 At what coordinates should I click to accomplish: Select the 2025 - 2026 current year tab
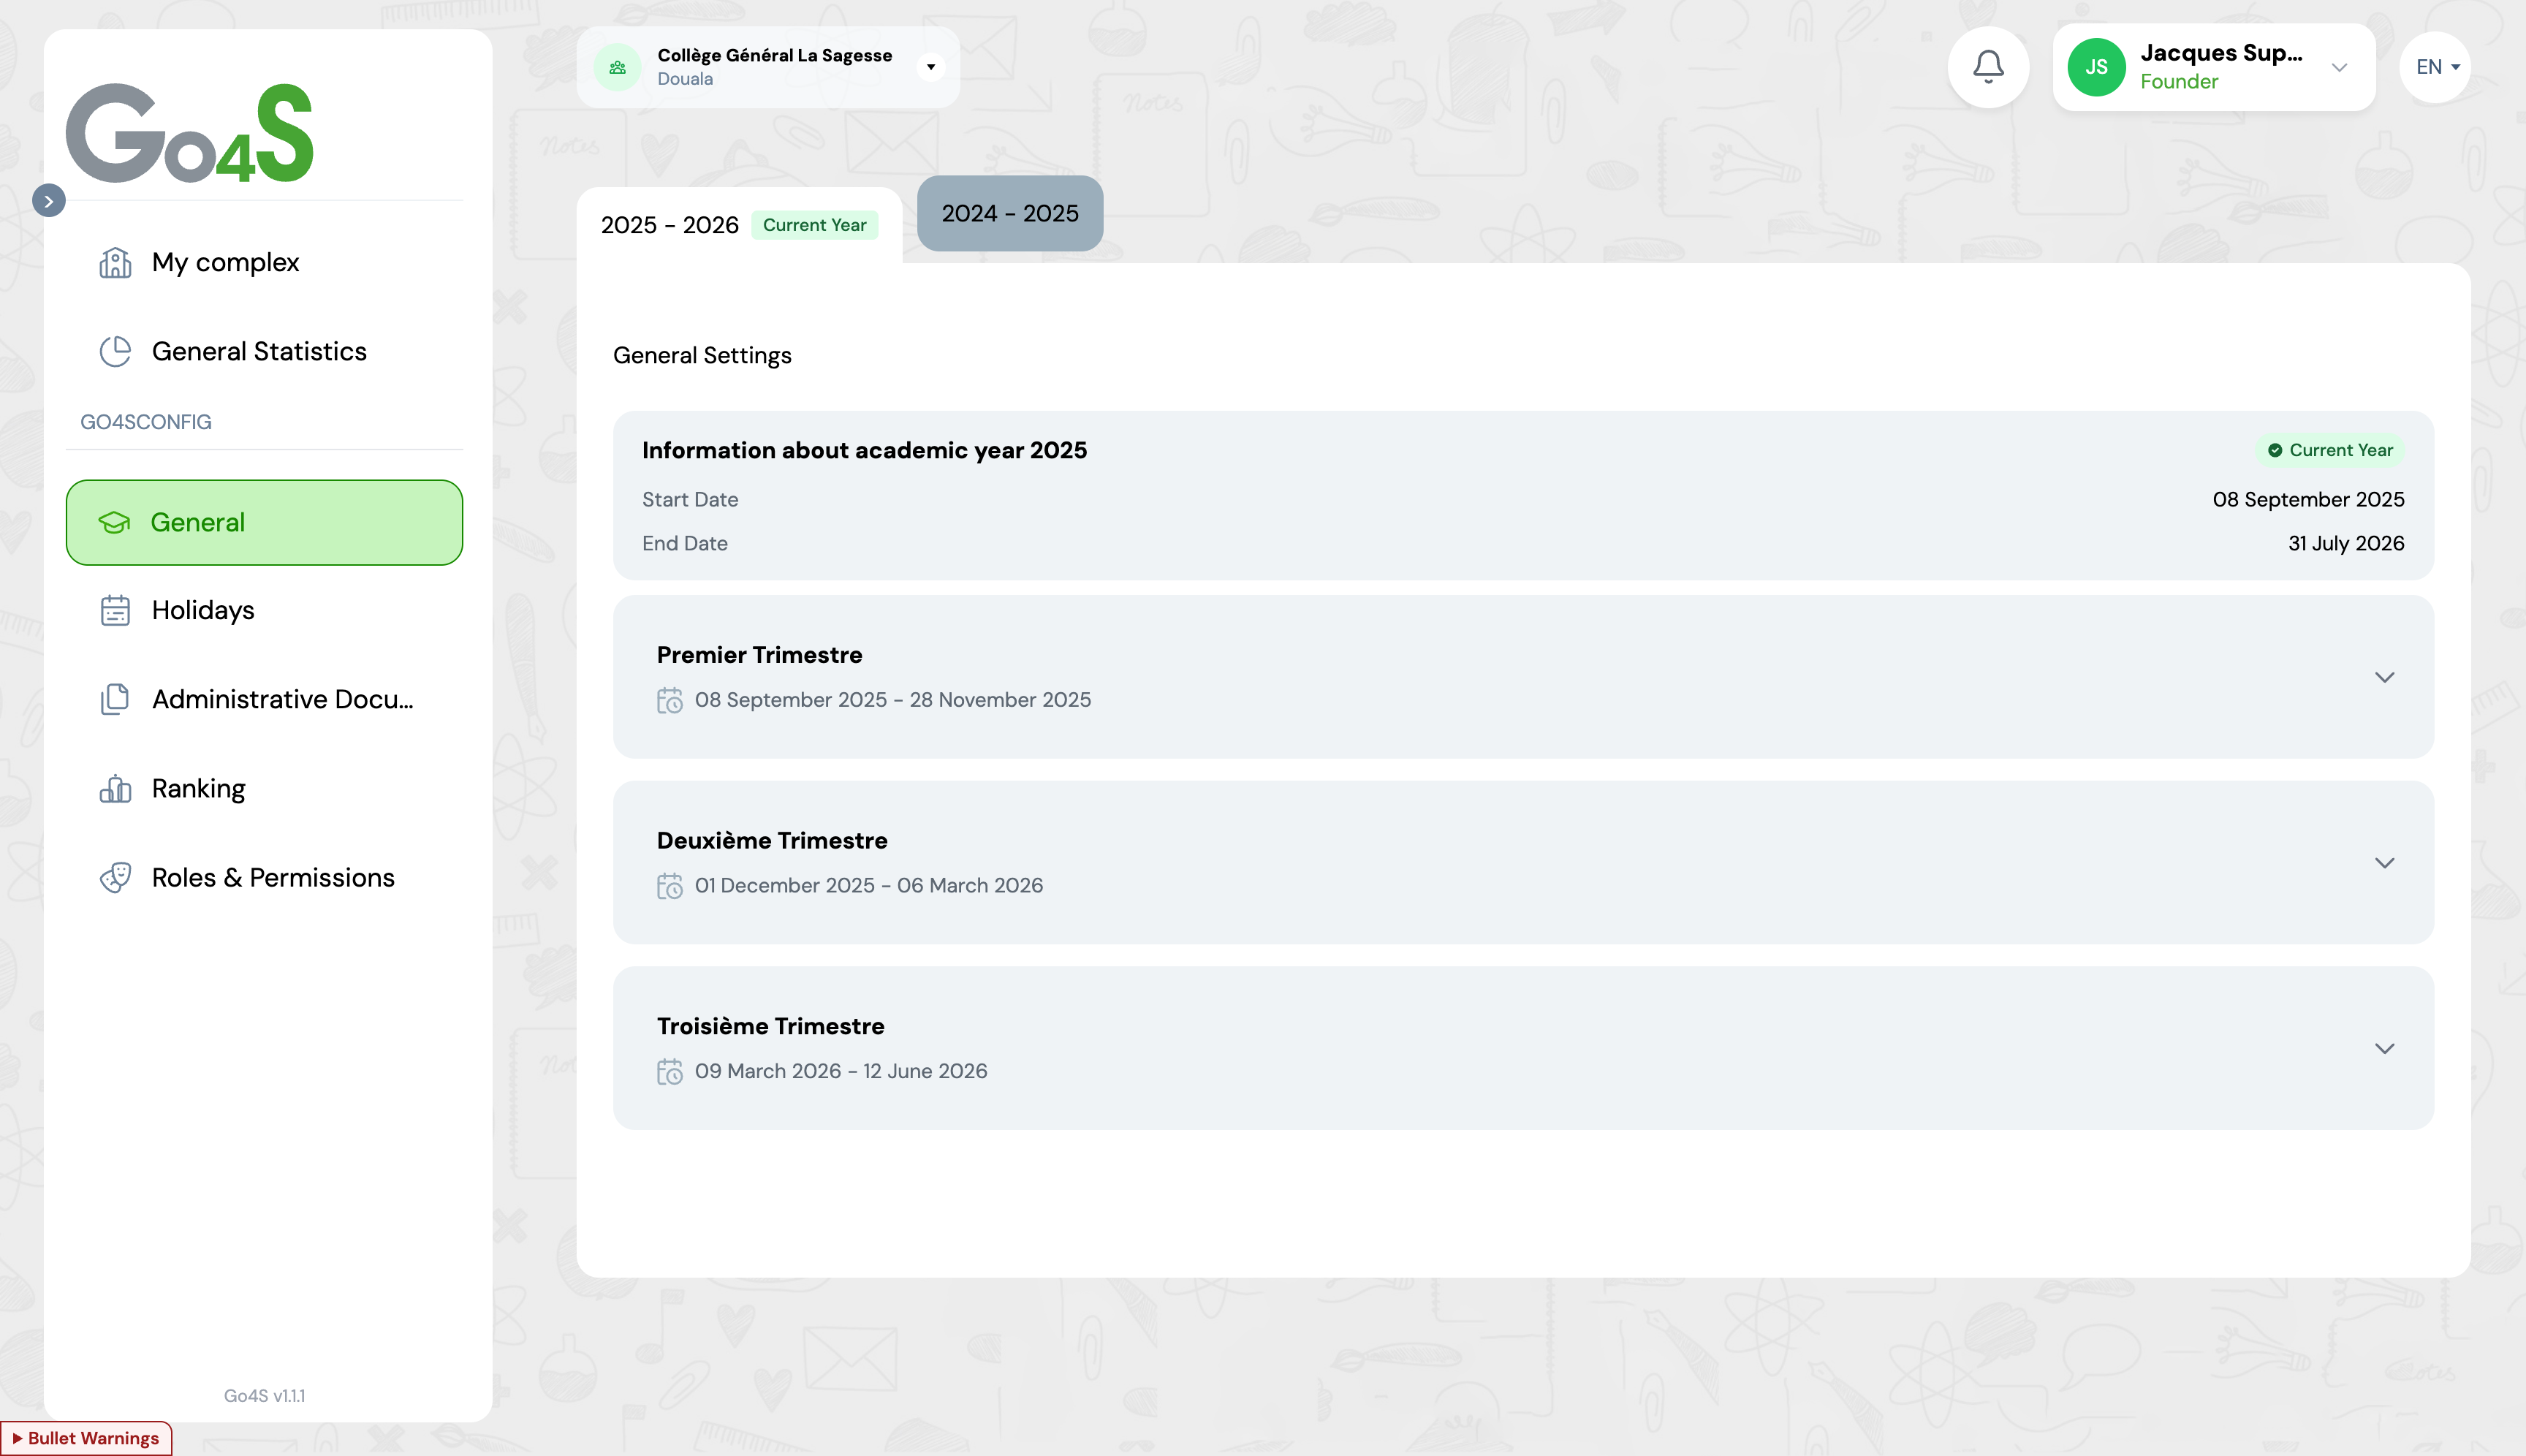click(669, 225)
